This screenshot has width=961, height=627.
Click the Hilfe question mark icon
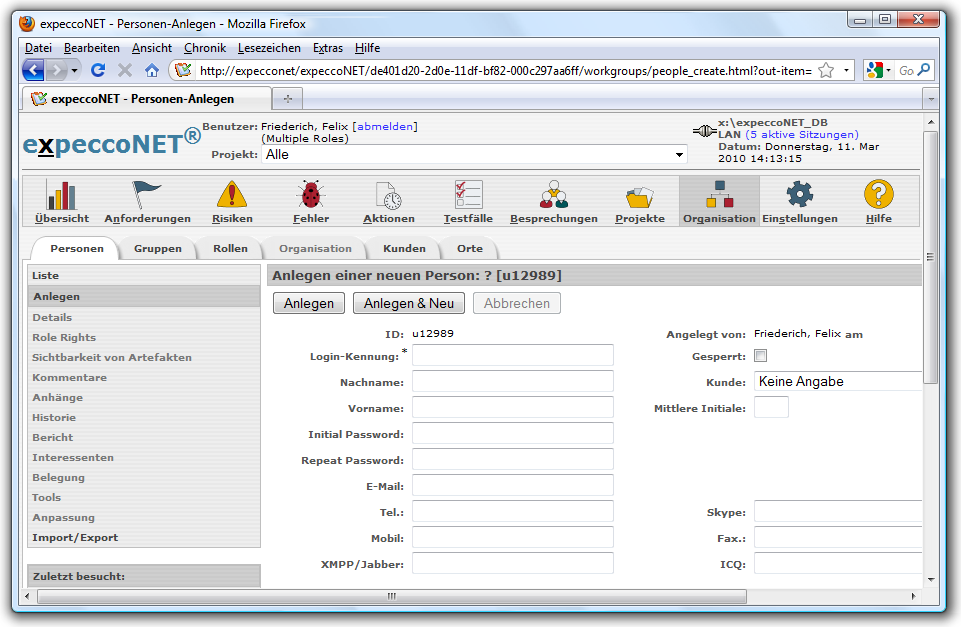pos(878,195)
